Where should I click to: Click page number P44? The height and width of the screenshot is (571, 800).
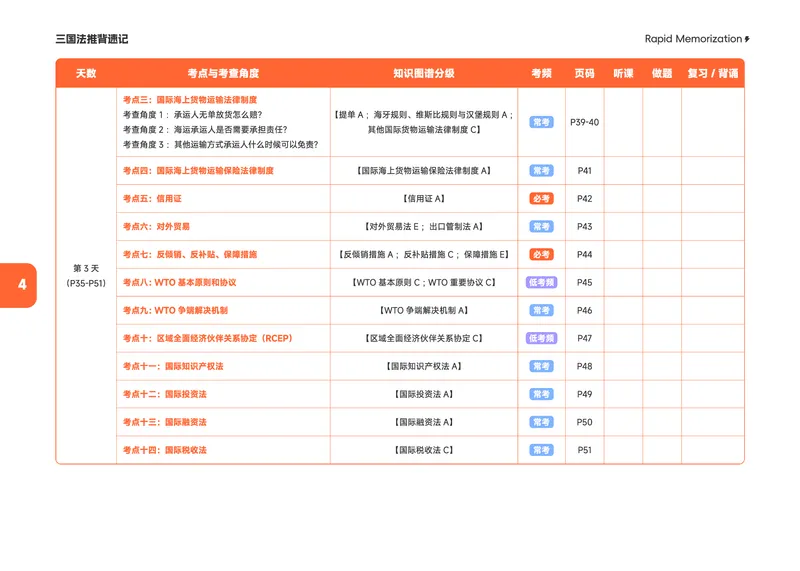tap(585, 255)
